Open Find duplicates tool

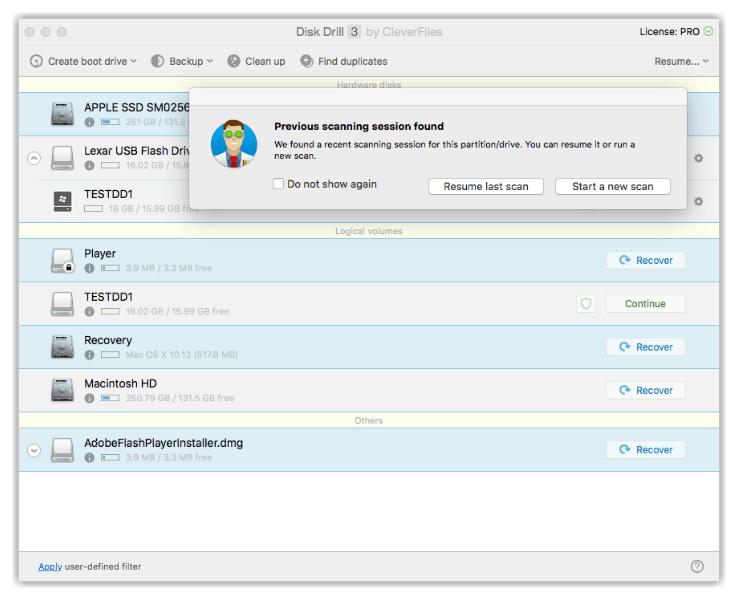344,61
